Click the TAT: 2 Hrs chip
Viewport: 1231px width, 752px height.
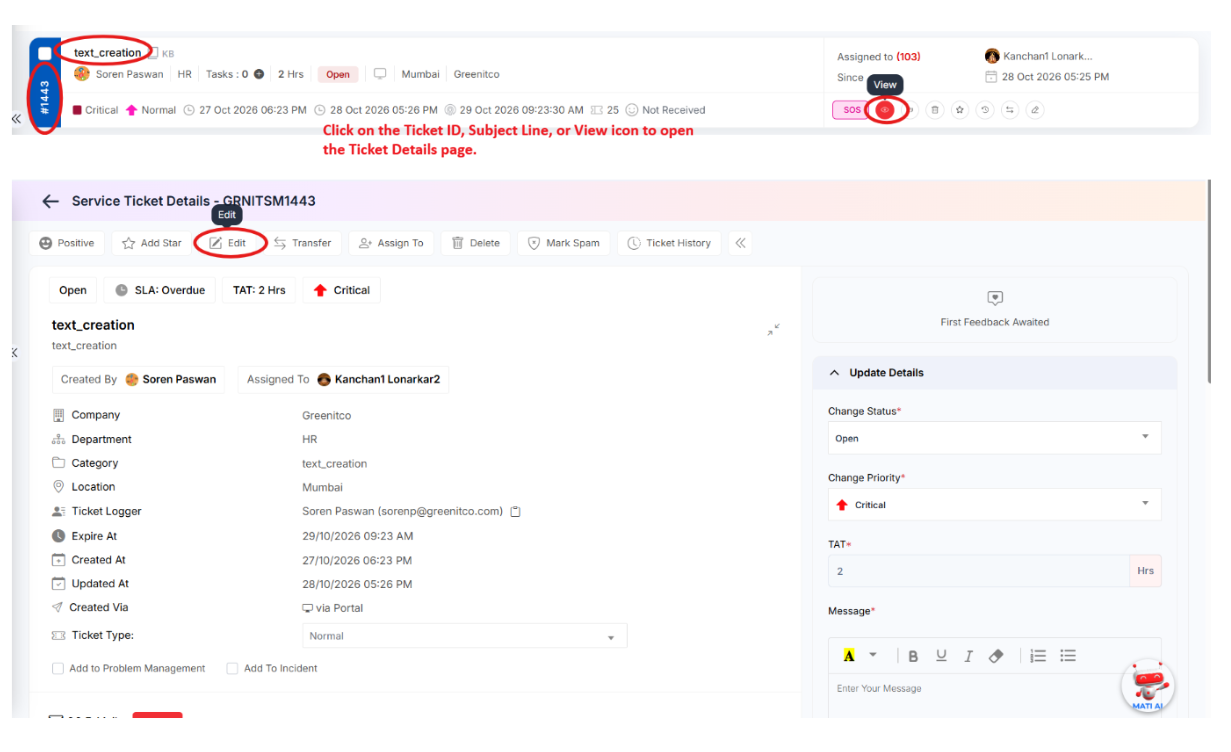point(259,290)
